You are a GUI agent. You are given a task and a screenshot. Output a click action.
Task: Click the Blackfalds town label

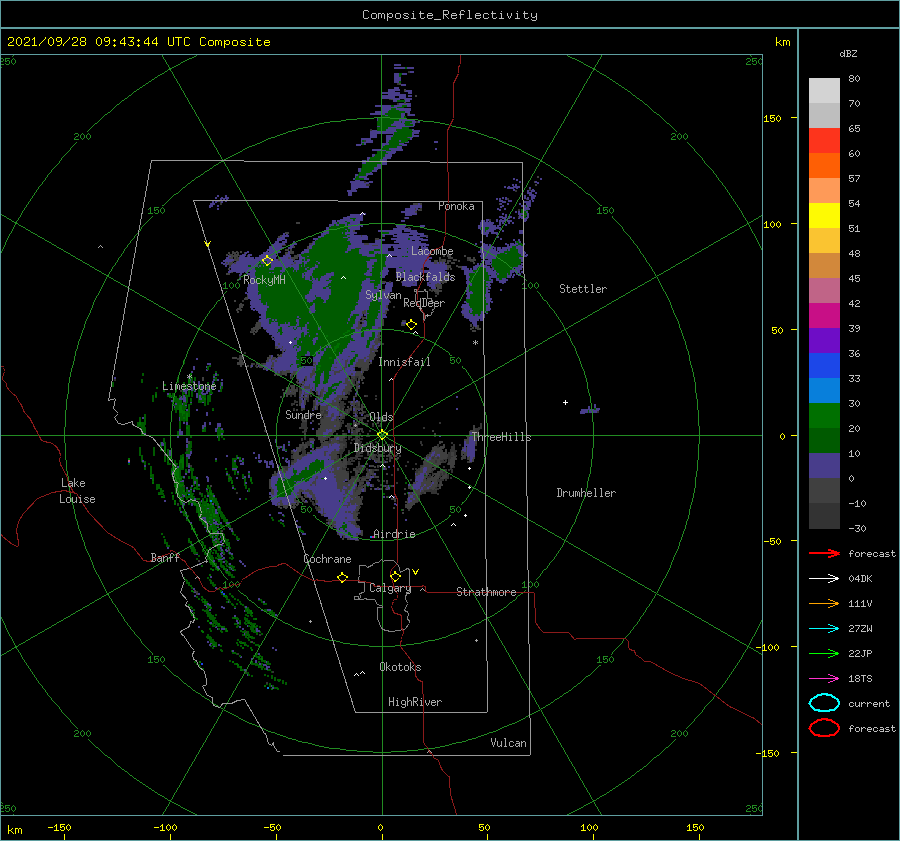tap(425, 277)
